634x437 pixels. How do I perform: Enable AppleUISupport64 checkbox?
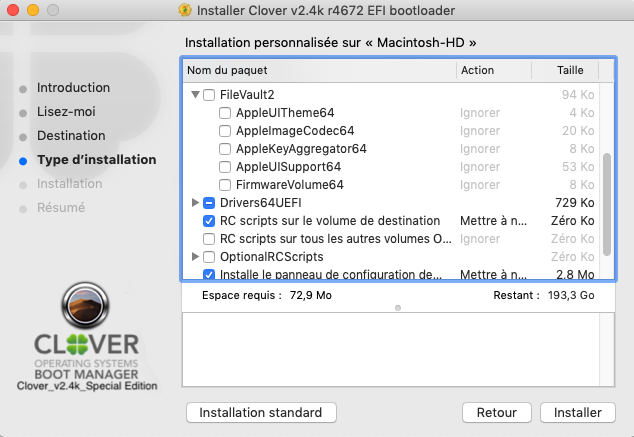click(x=225, y=167)
